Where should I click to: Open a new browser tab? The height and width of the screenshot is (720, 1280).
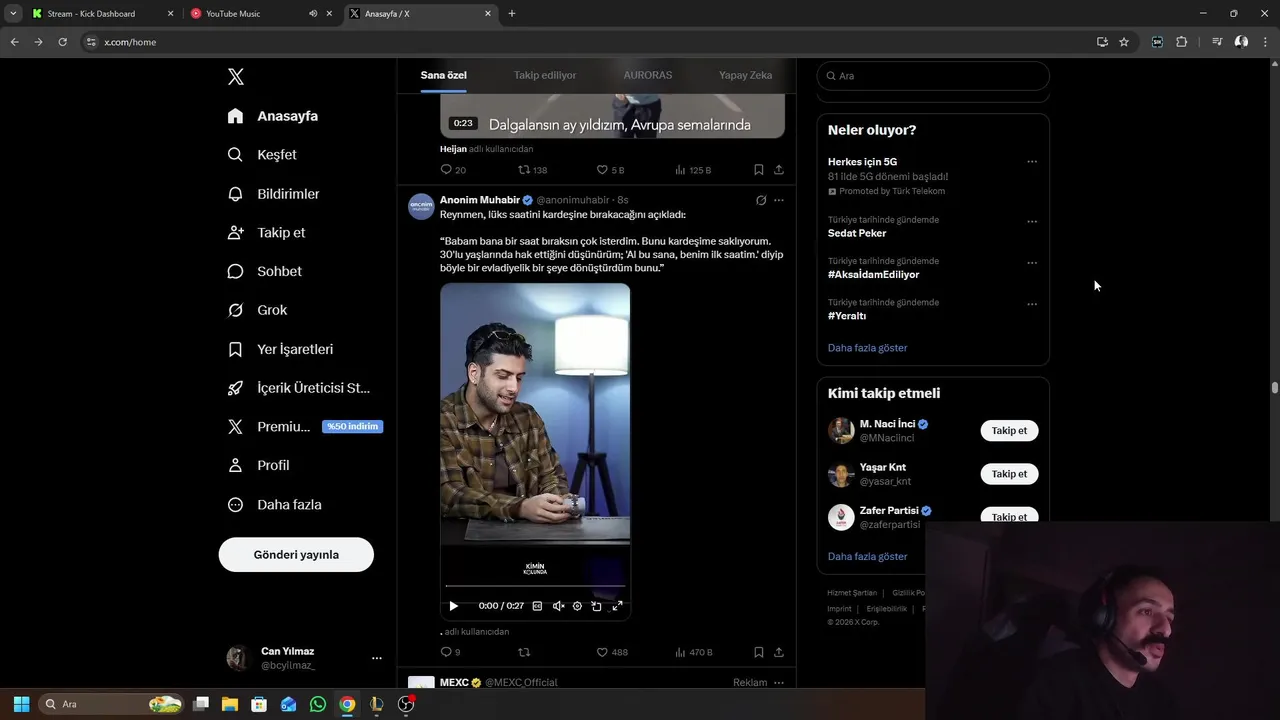512,14
